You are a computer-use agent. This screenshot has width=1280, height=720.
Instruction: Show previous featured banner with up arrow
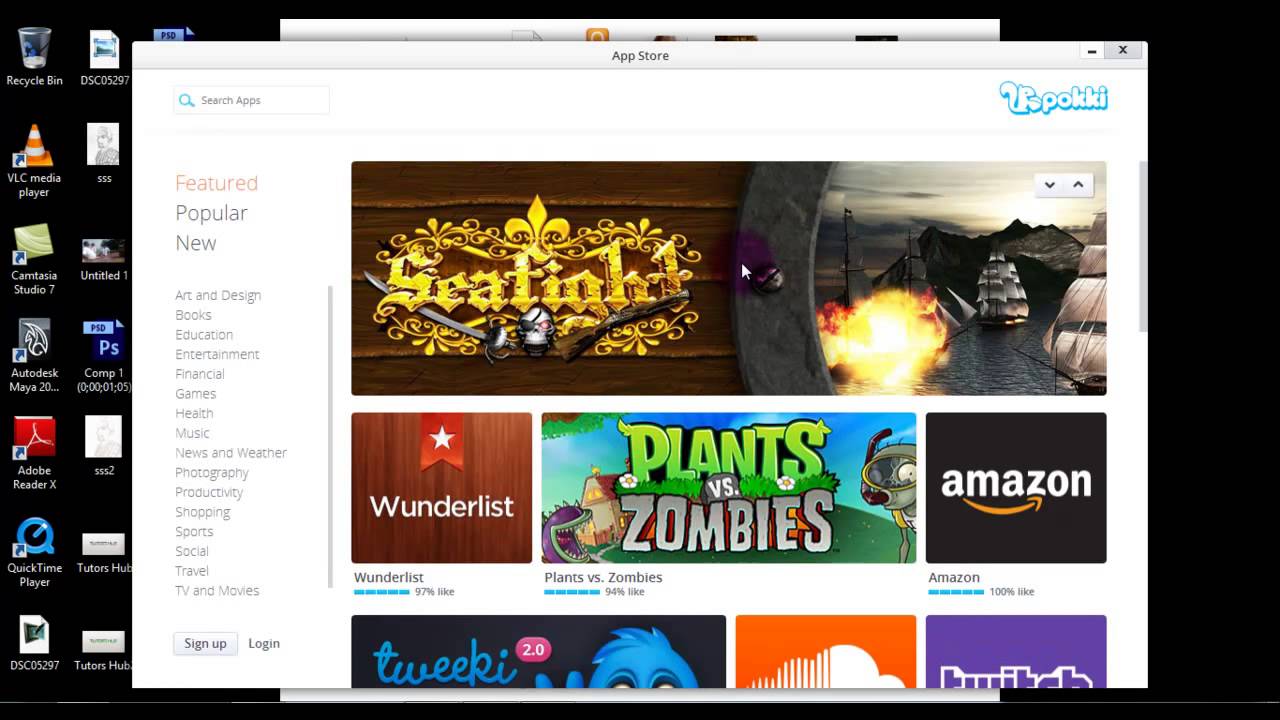tap(1078, 185)
